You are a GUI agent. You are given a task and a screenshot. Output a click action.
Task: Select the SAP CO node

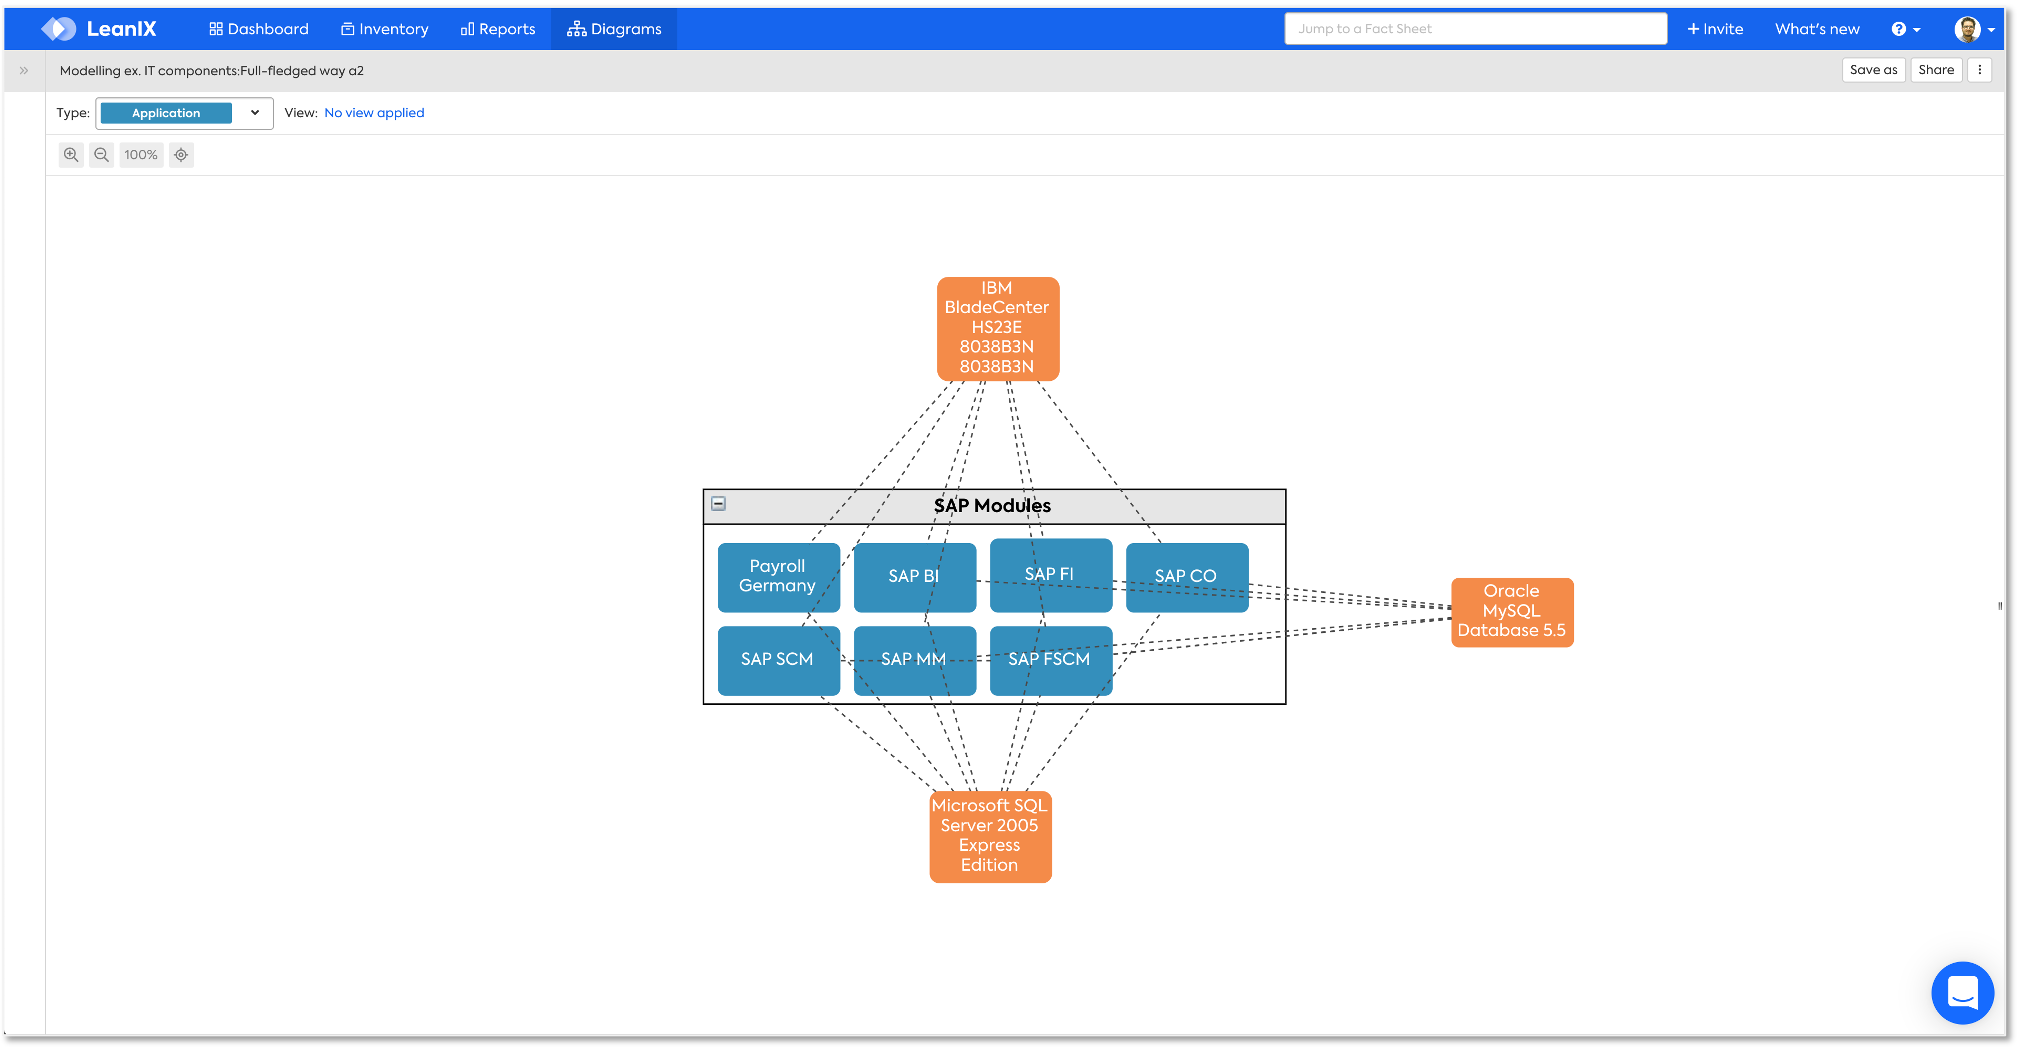point(1186,577)
